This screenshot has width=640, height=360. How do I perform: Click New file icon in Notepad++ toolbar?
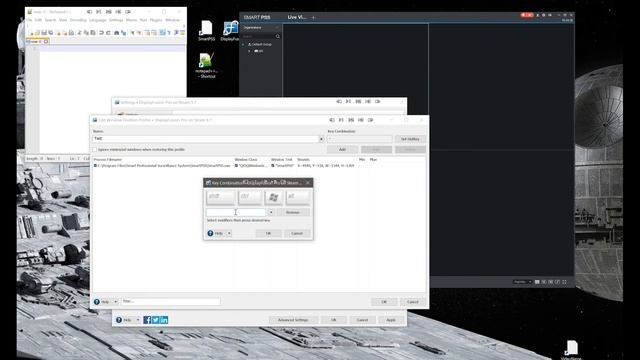[x=31, y=33]
